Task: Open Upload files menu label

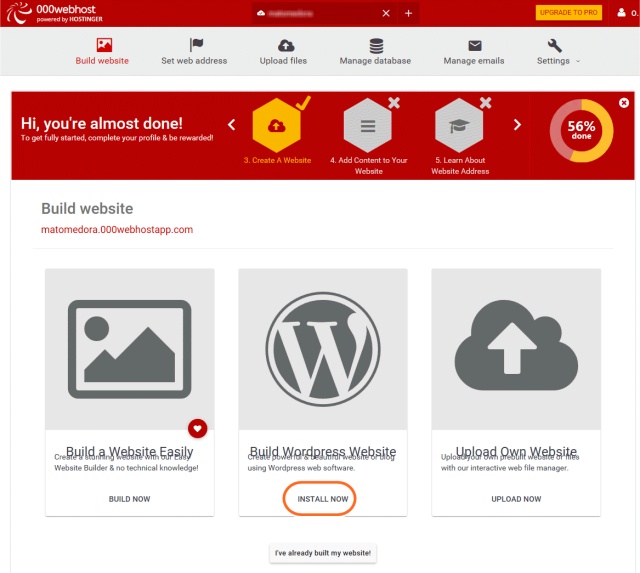Action: point(283,61)
